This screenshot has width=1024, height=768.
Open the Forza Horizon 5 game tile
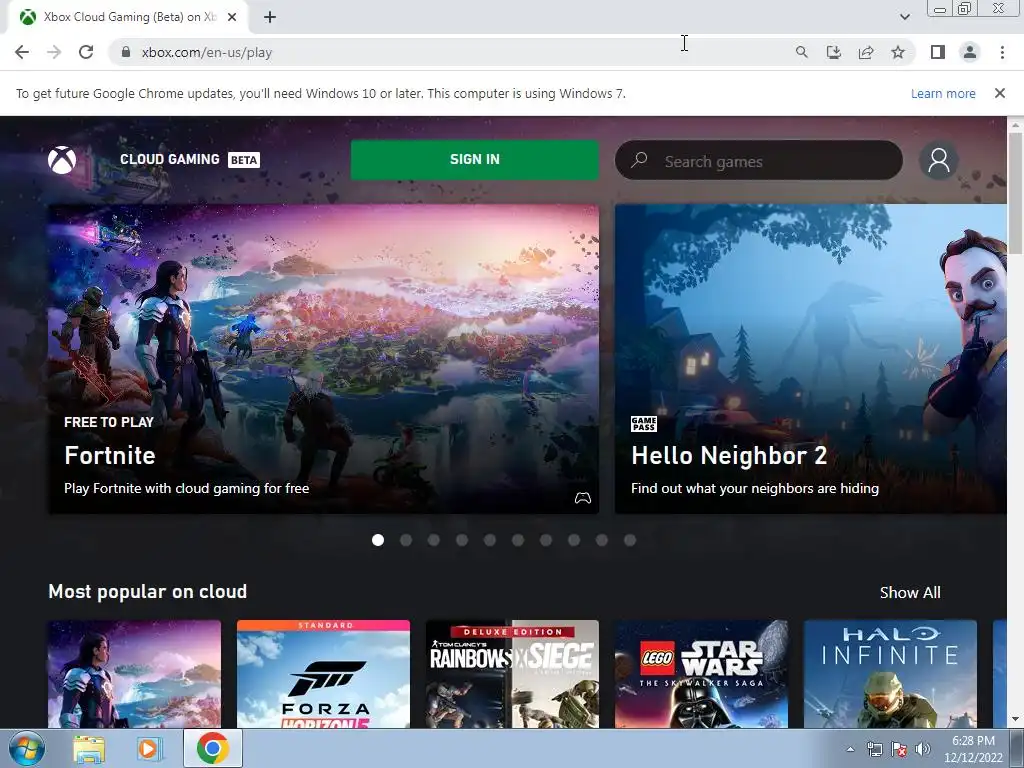tap(323, 674)
